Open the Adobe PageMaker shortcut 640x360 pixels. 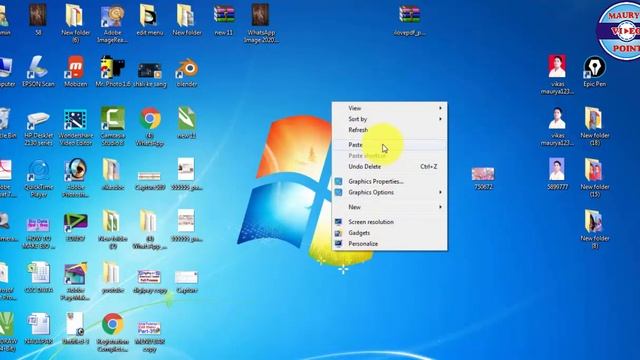[x=76, y=281]
